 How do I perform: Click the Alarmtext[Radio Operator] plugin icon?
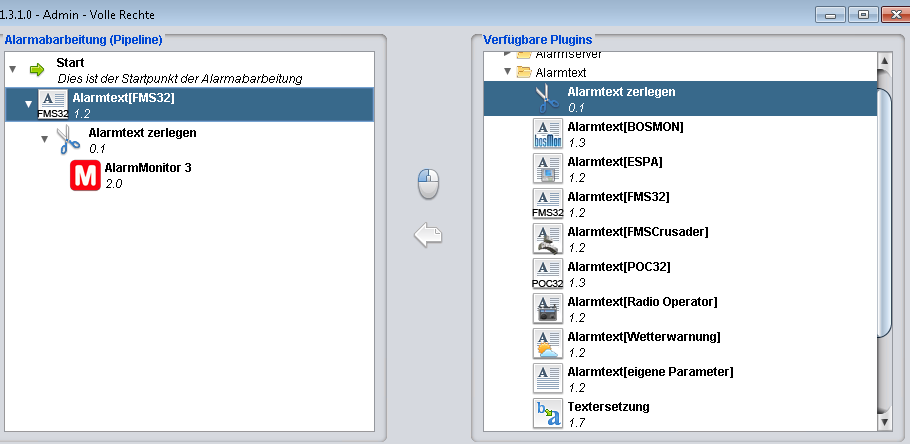click(x=548, y=307)
